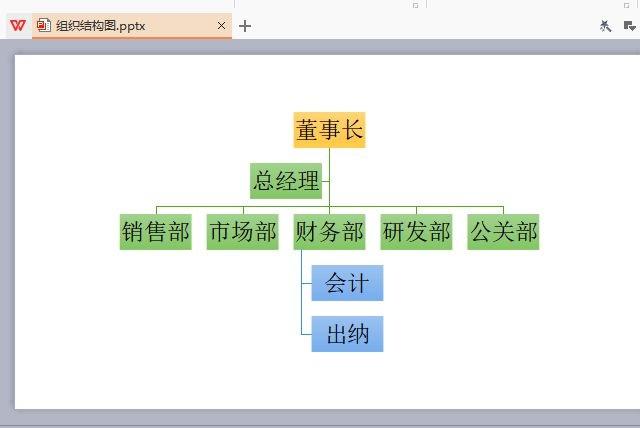Select the 市场部 box
This screenshot has width=640, height=428.
click(x=242, y=232)
